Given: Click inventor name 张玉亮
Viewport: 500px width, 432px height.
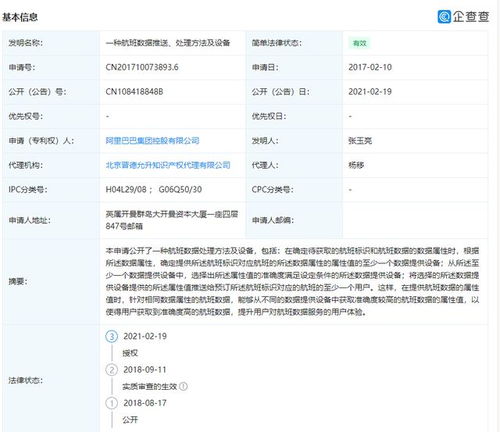Looking at the screenshot, I should tap(360, 141).
